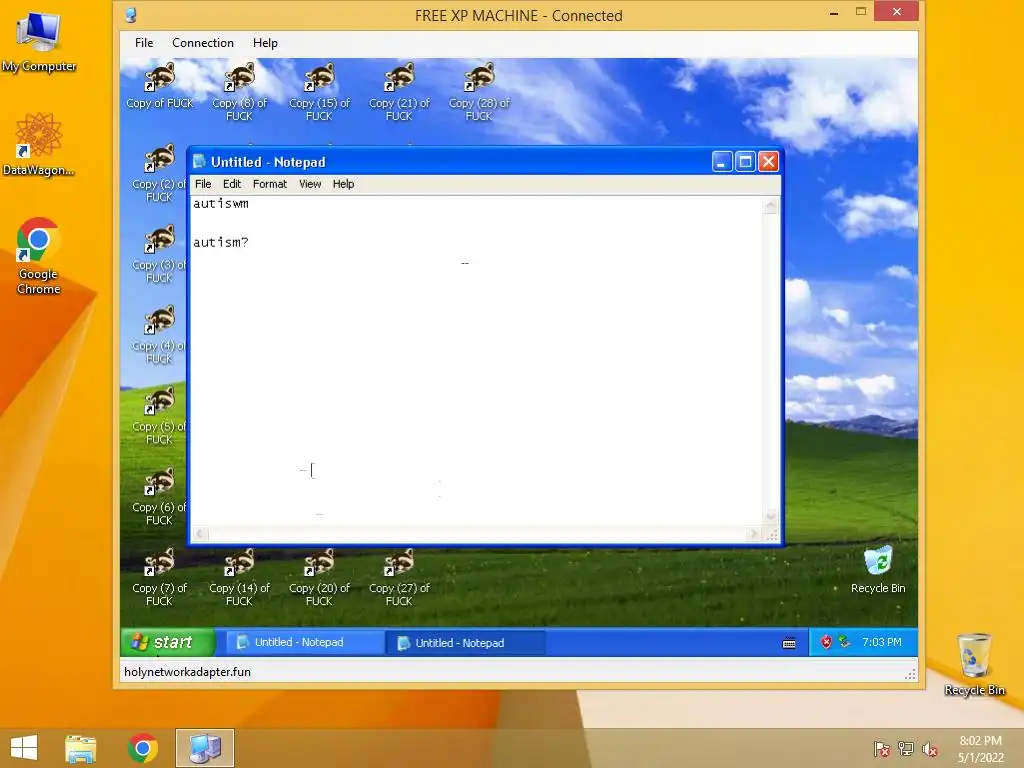The image size is (1024, 768).
Task: Click Notepad horizontal scrollbar right arrow
Action: coord(754,534)
